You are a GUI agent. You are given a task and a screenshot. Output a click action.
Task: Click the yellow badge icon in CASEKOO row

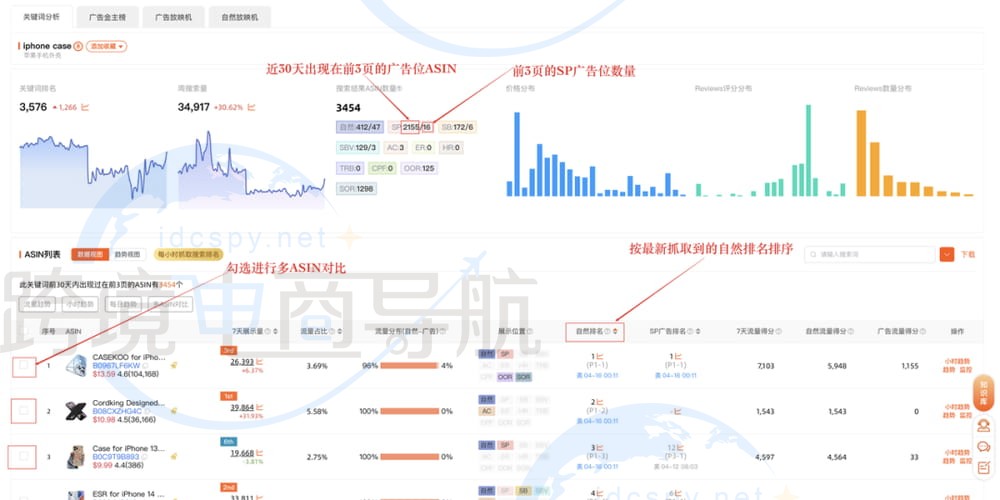click(174, 365)
